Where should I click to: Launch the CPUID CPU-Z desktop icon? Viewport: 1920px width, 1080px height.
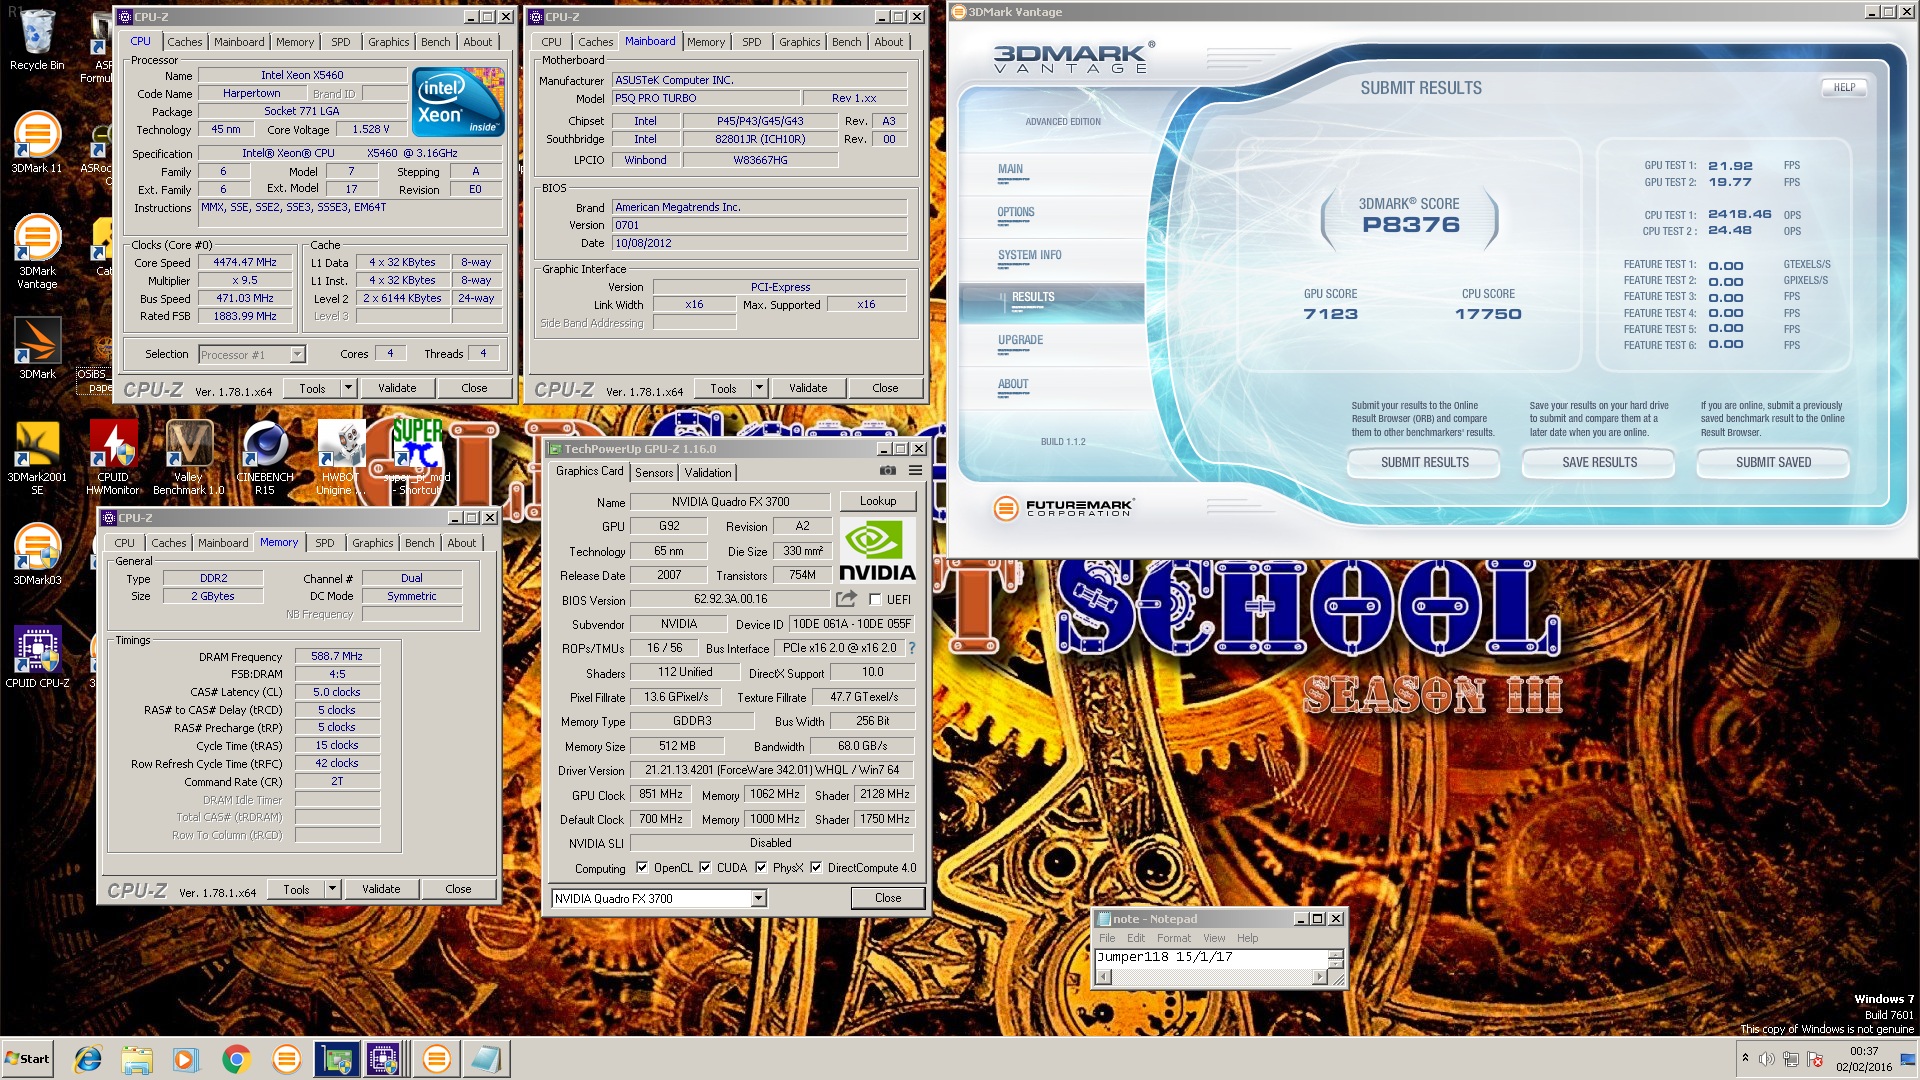37,657
